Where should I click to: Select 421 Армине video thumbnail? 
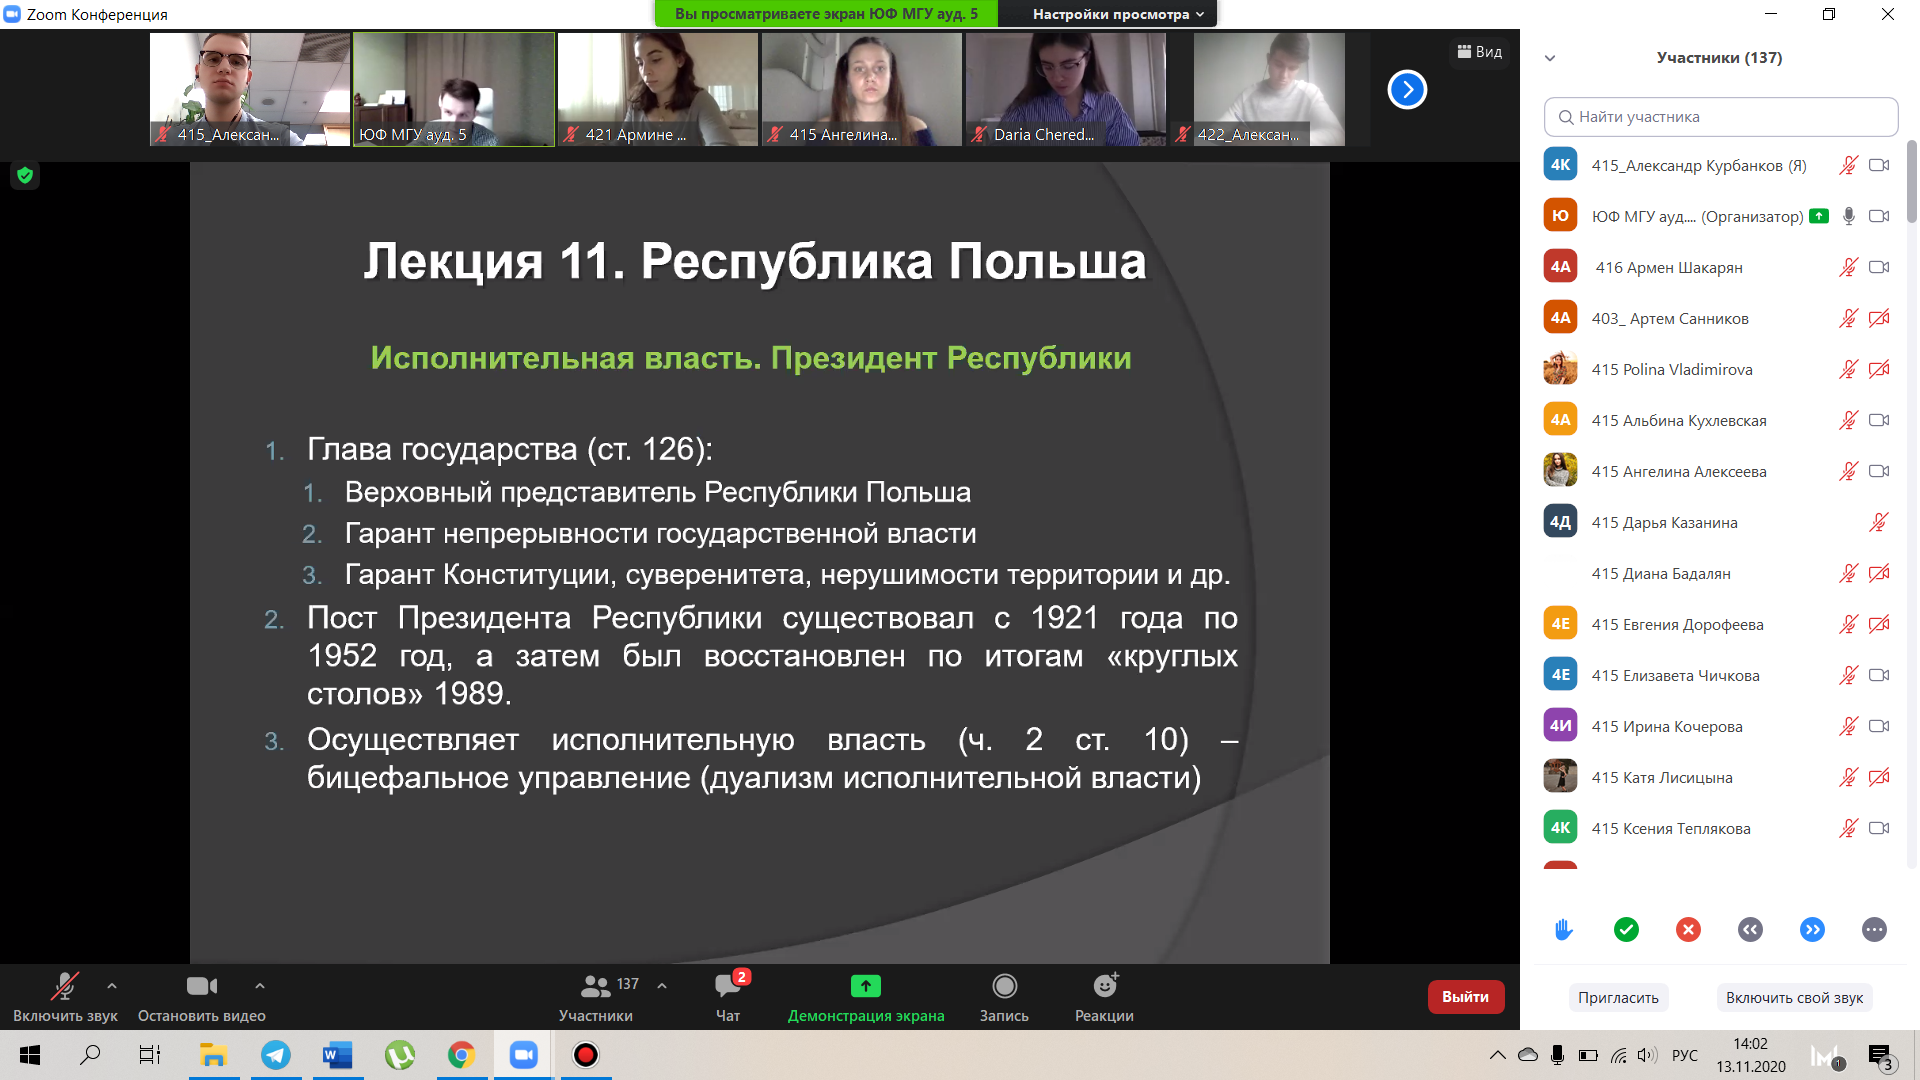[x=658, y=89]
